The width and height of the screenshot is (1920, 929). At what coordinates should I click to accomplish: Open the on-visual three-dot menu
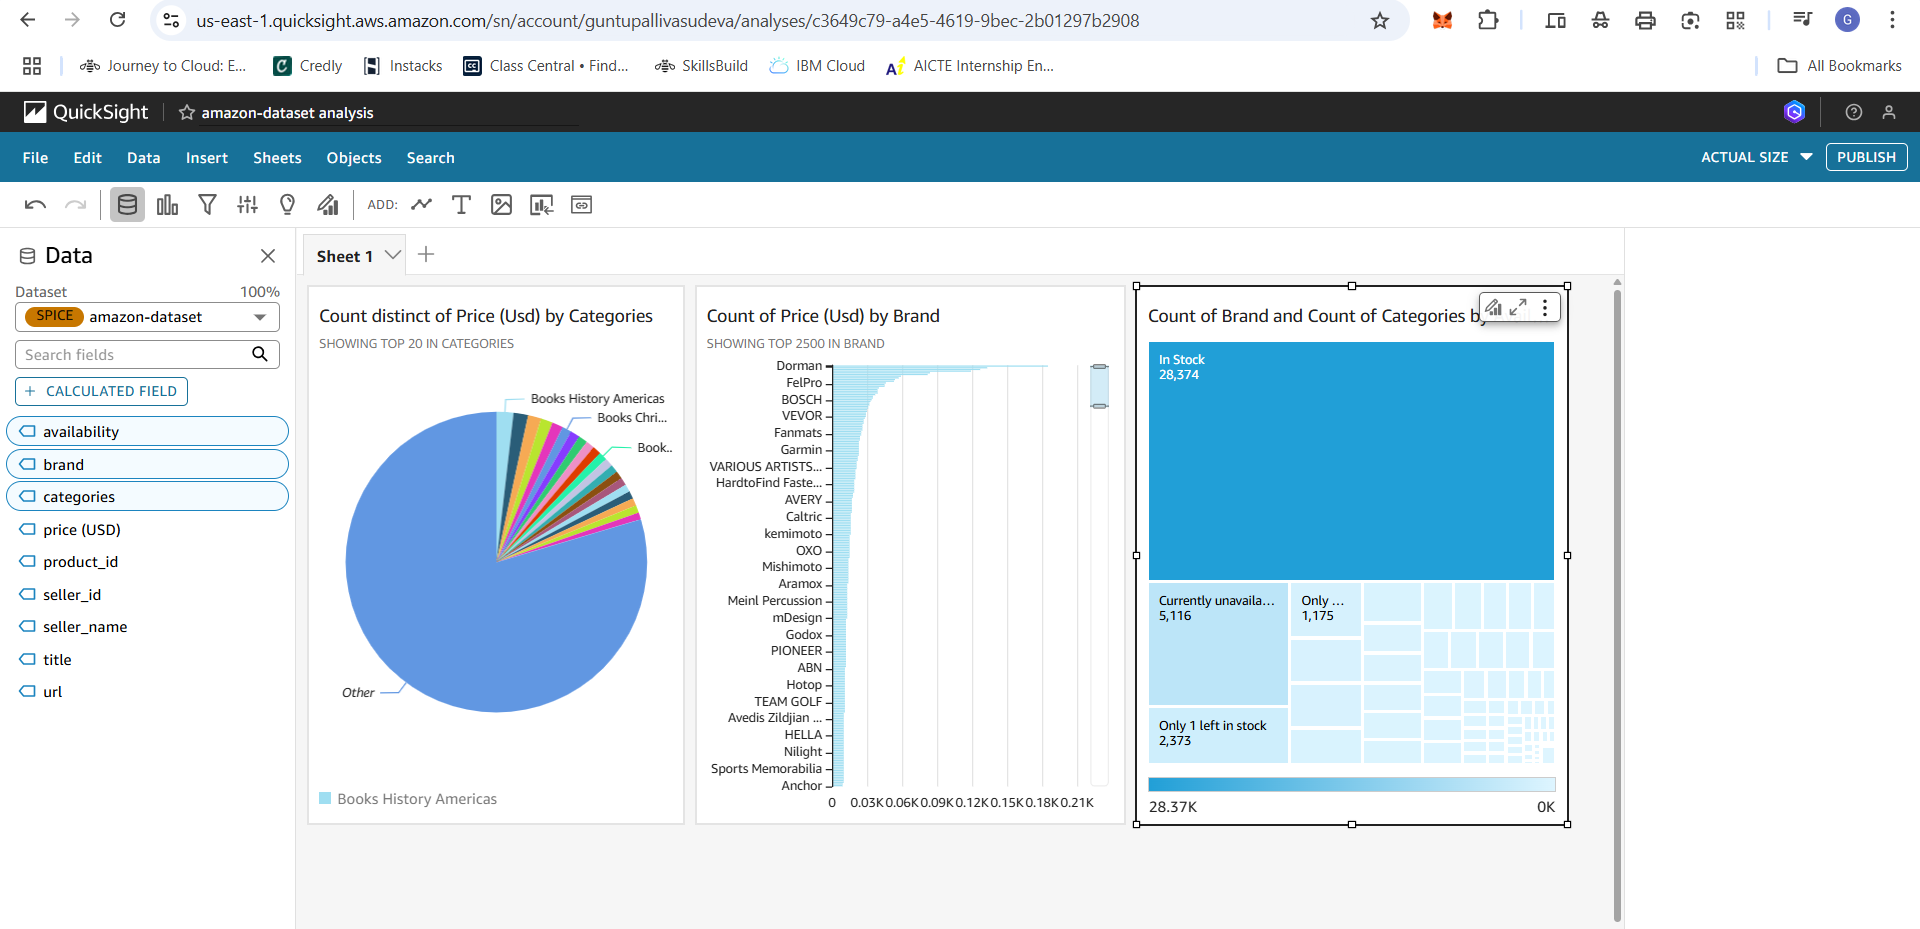pyautogui.click(x=1545, y=307)
